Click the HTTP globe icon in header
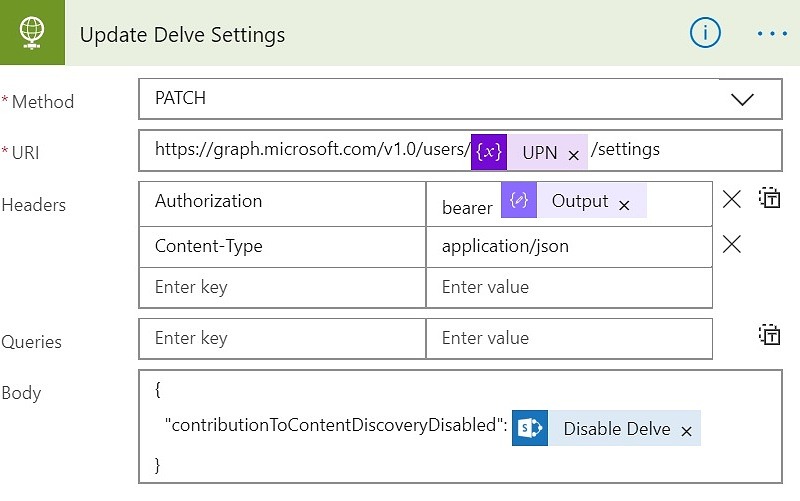The image size is (800, 501). coord(32,33)
